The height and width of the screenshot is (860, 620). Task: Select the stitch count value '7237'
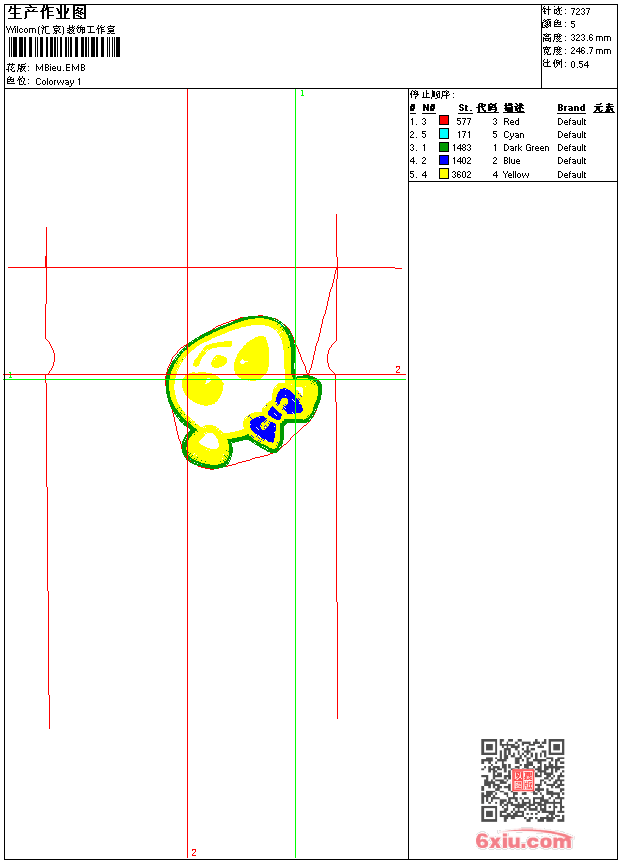[x=580, y=12]
